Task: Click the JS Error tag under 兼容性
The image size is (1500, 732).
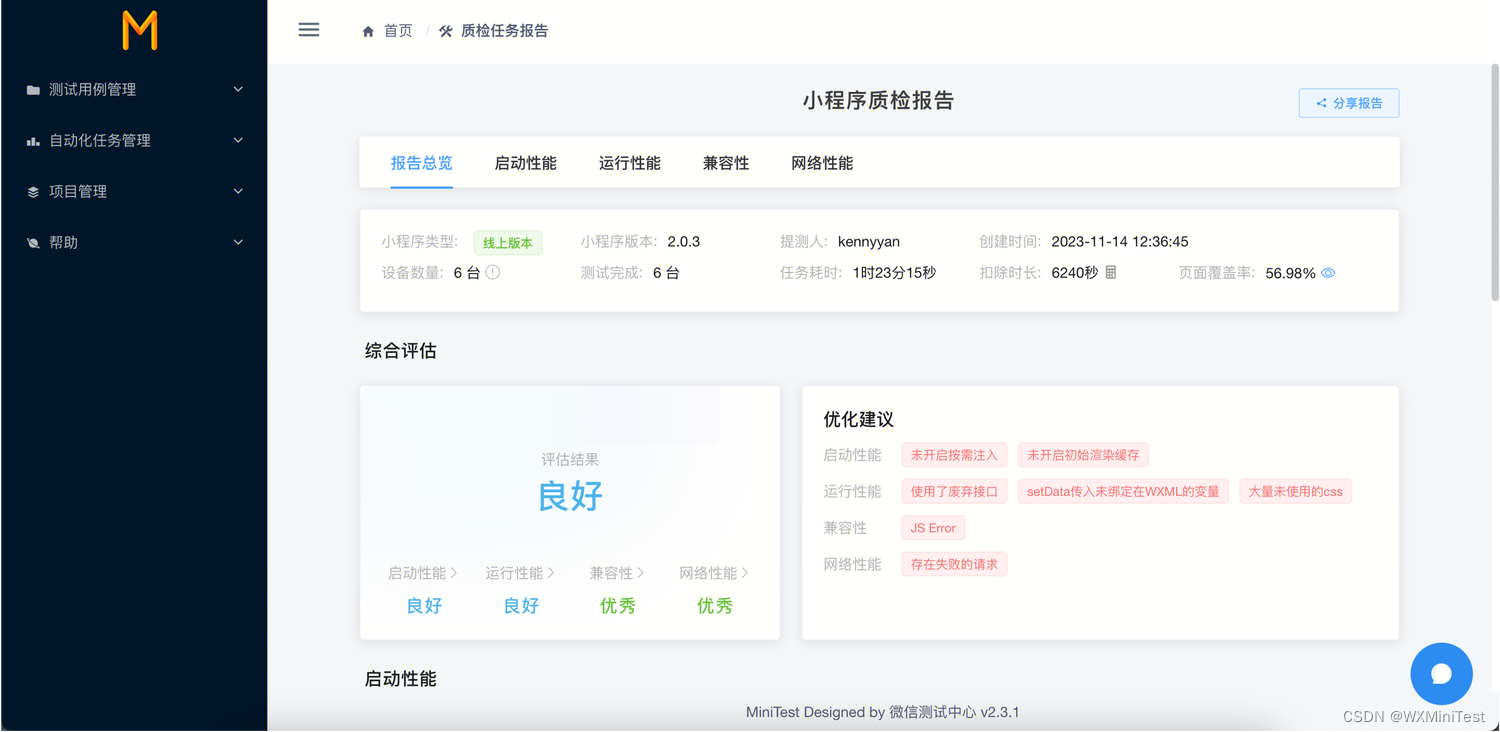Action: (x=932, y=527)
